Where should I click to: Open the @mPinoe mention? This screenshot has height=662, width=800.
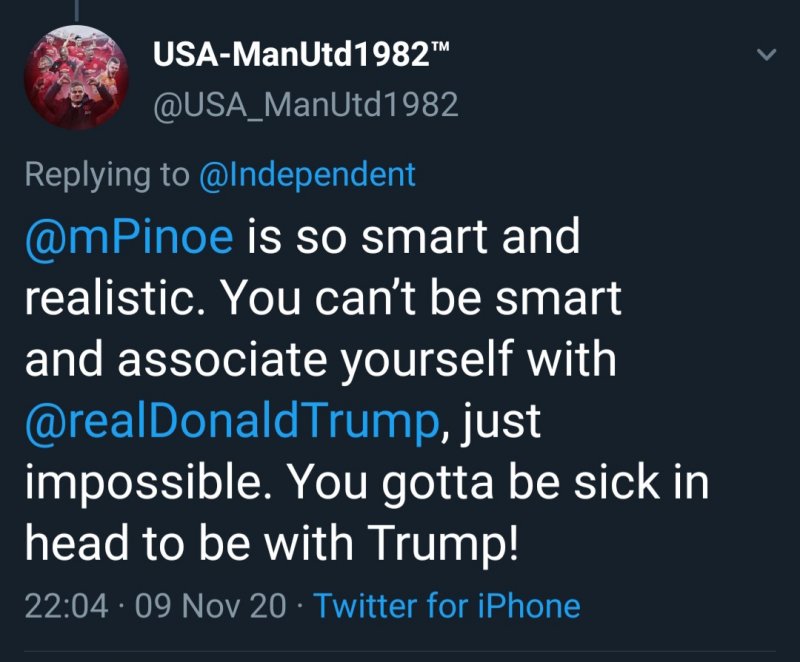[x=129, y=237]
